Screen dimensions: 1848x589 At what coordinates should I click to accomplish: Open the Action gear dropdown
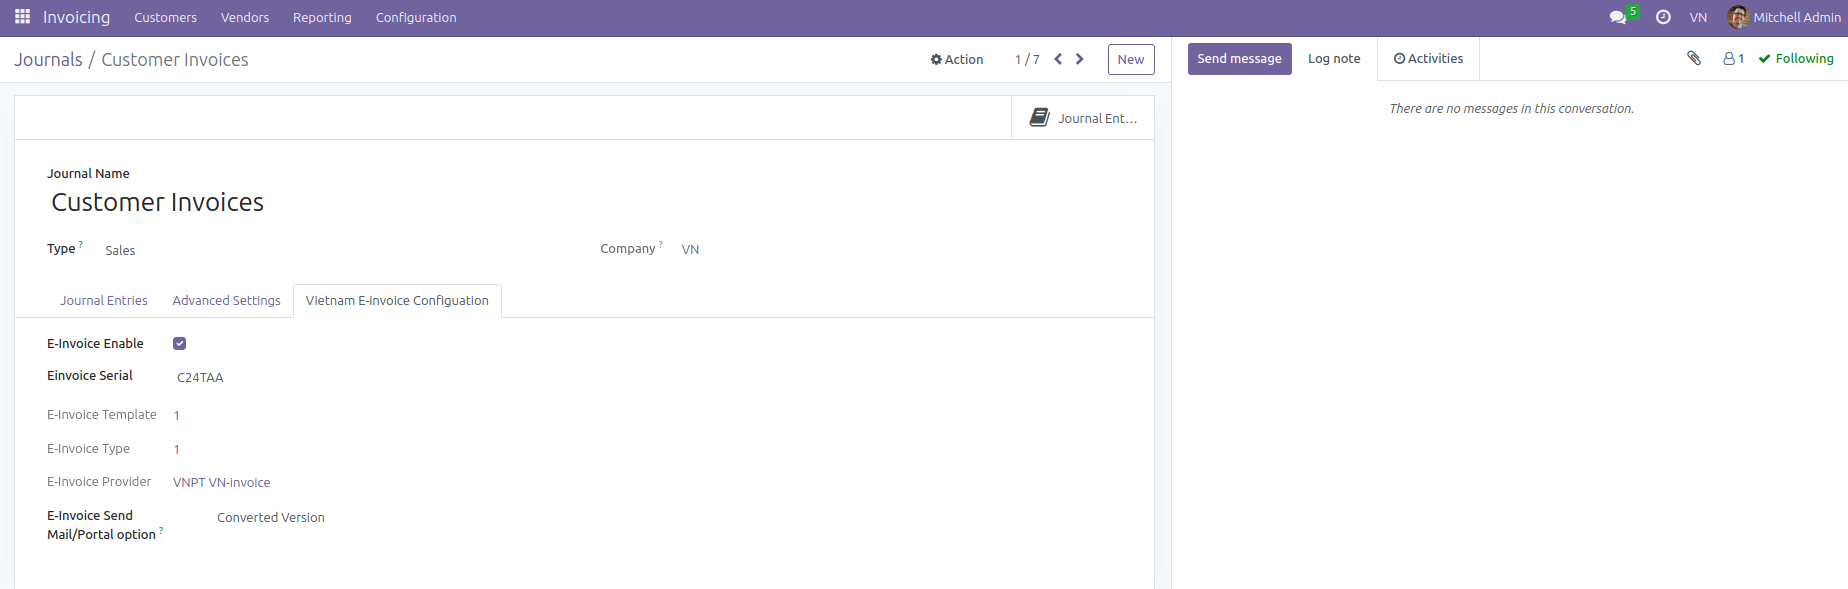click(957, 60)
